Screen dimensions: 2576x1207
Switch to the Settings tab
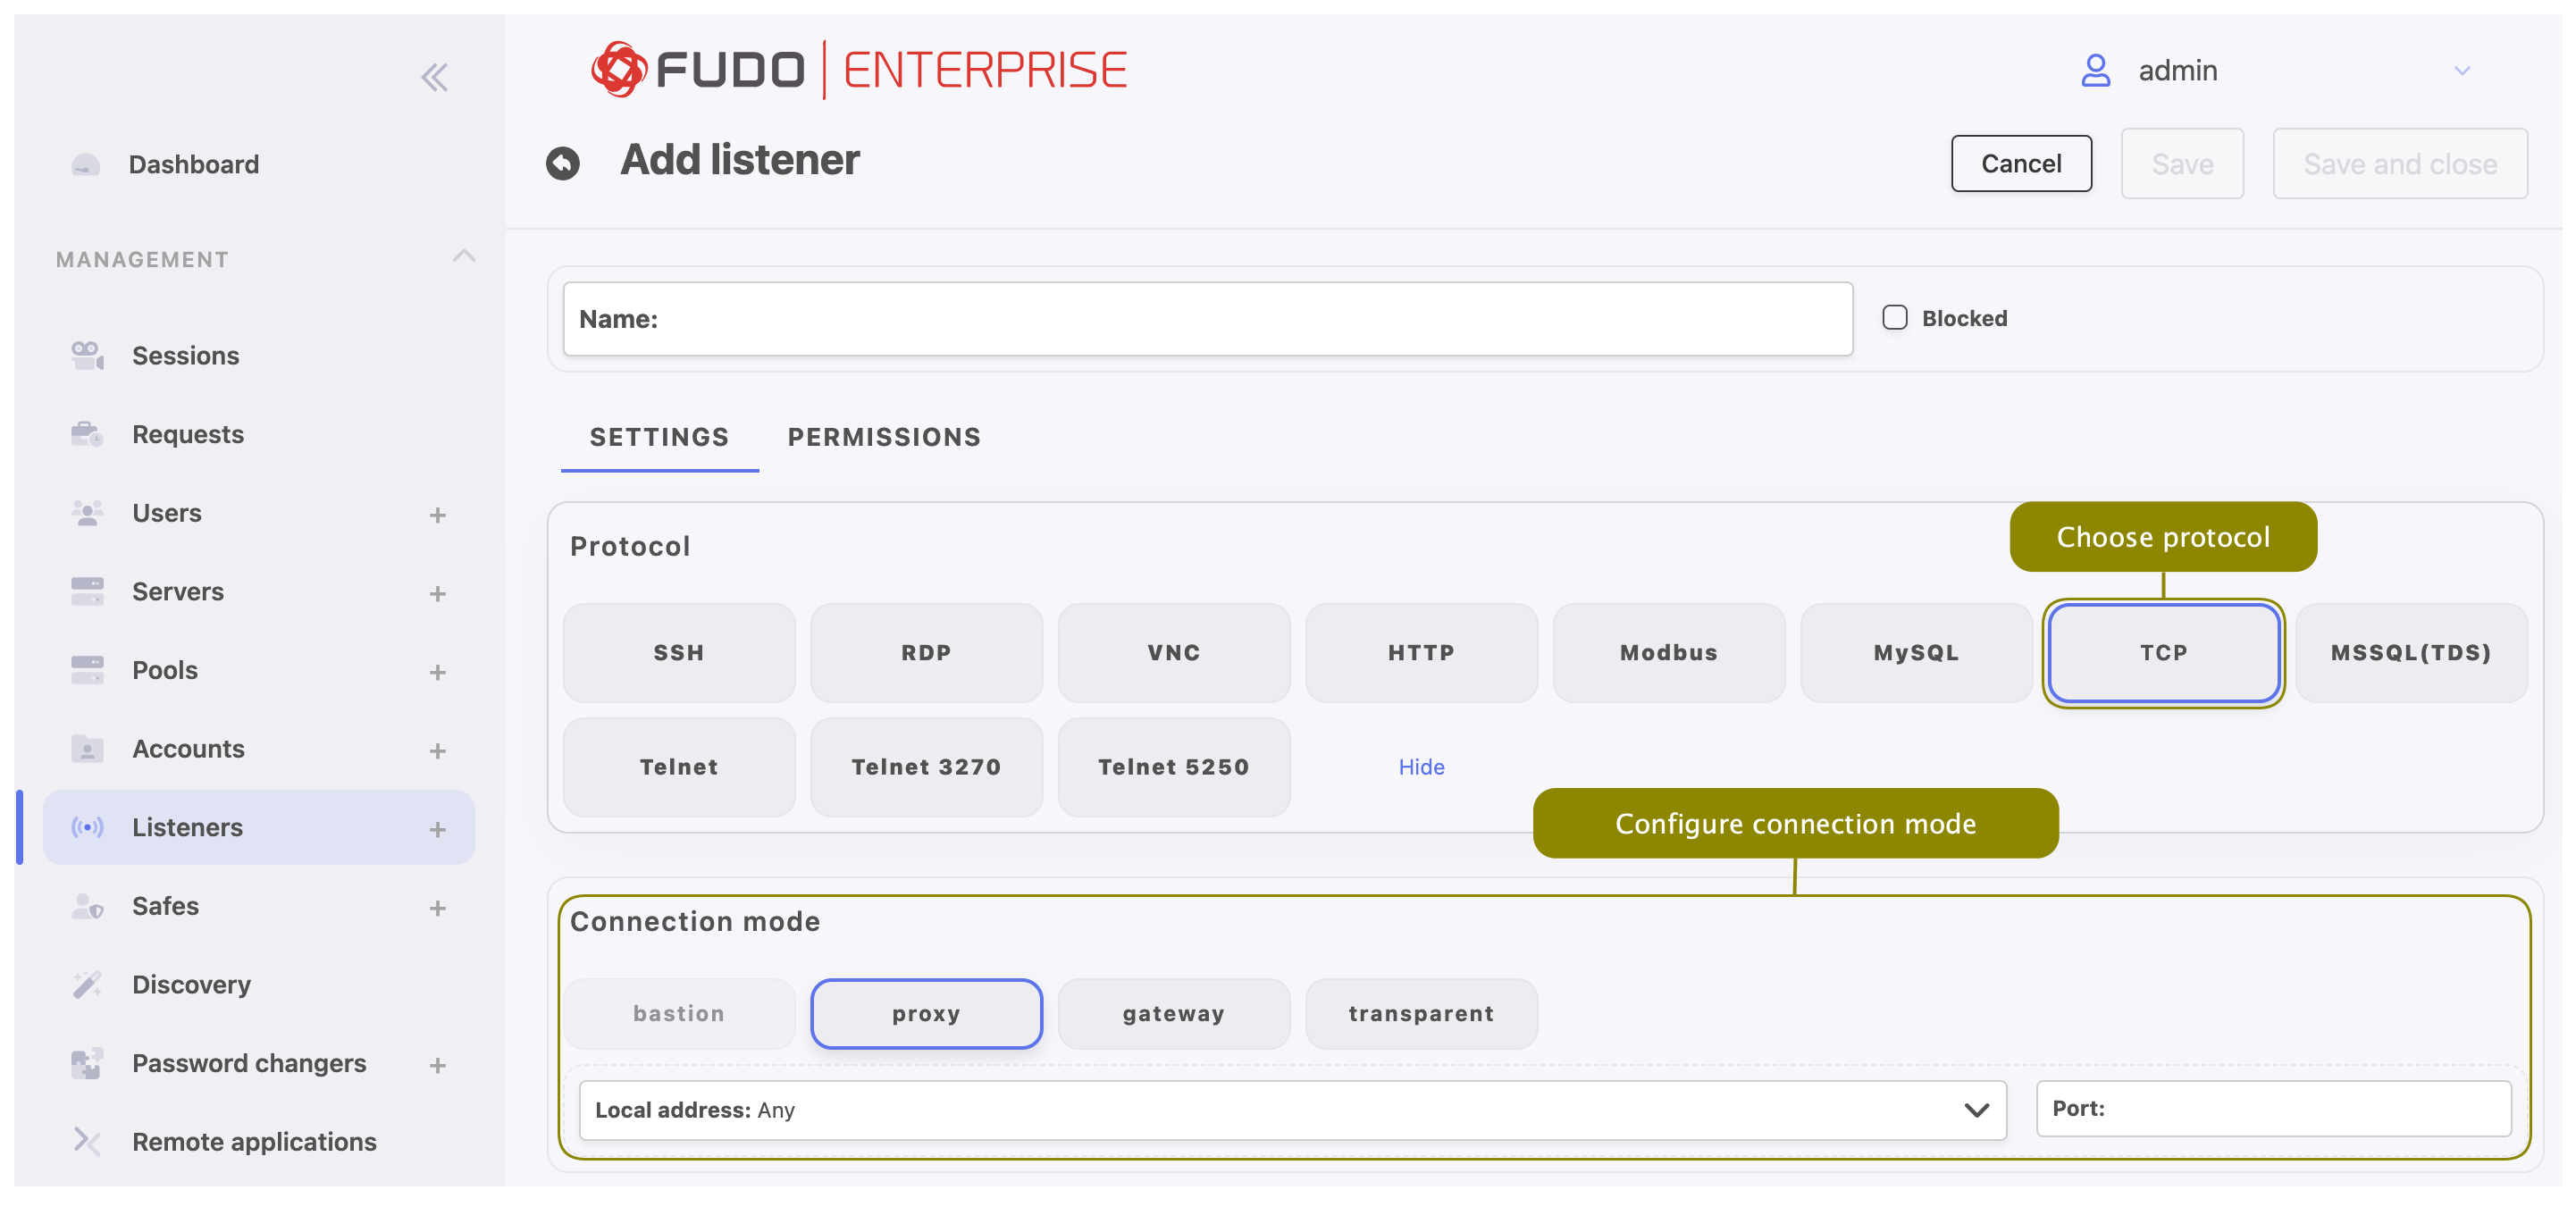[x=659, y=437]
